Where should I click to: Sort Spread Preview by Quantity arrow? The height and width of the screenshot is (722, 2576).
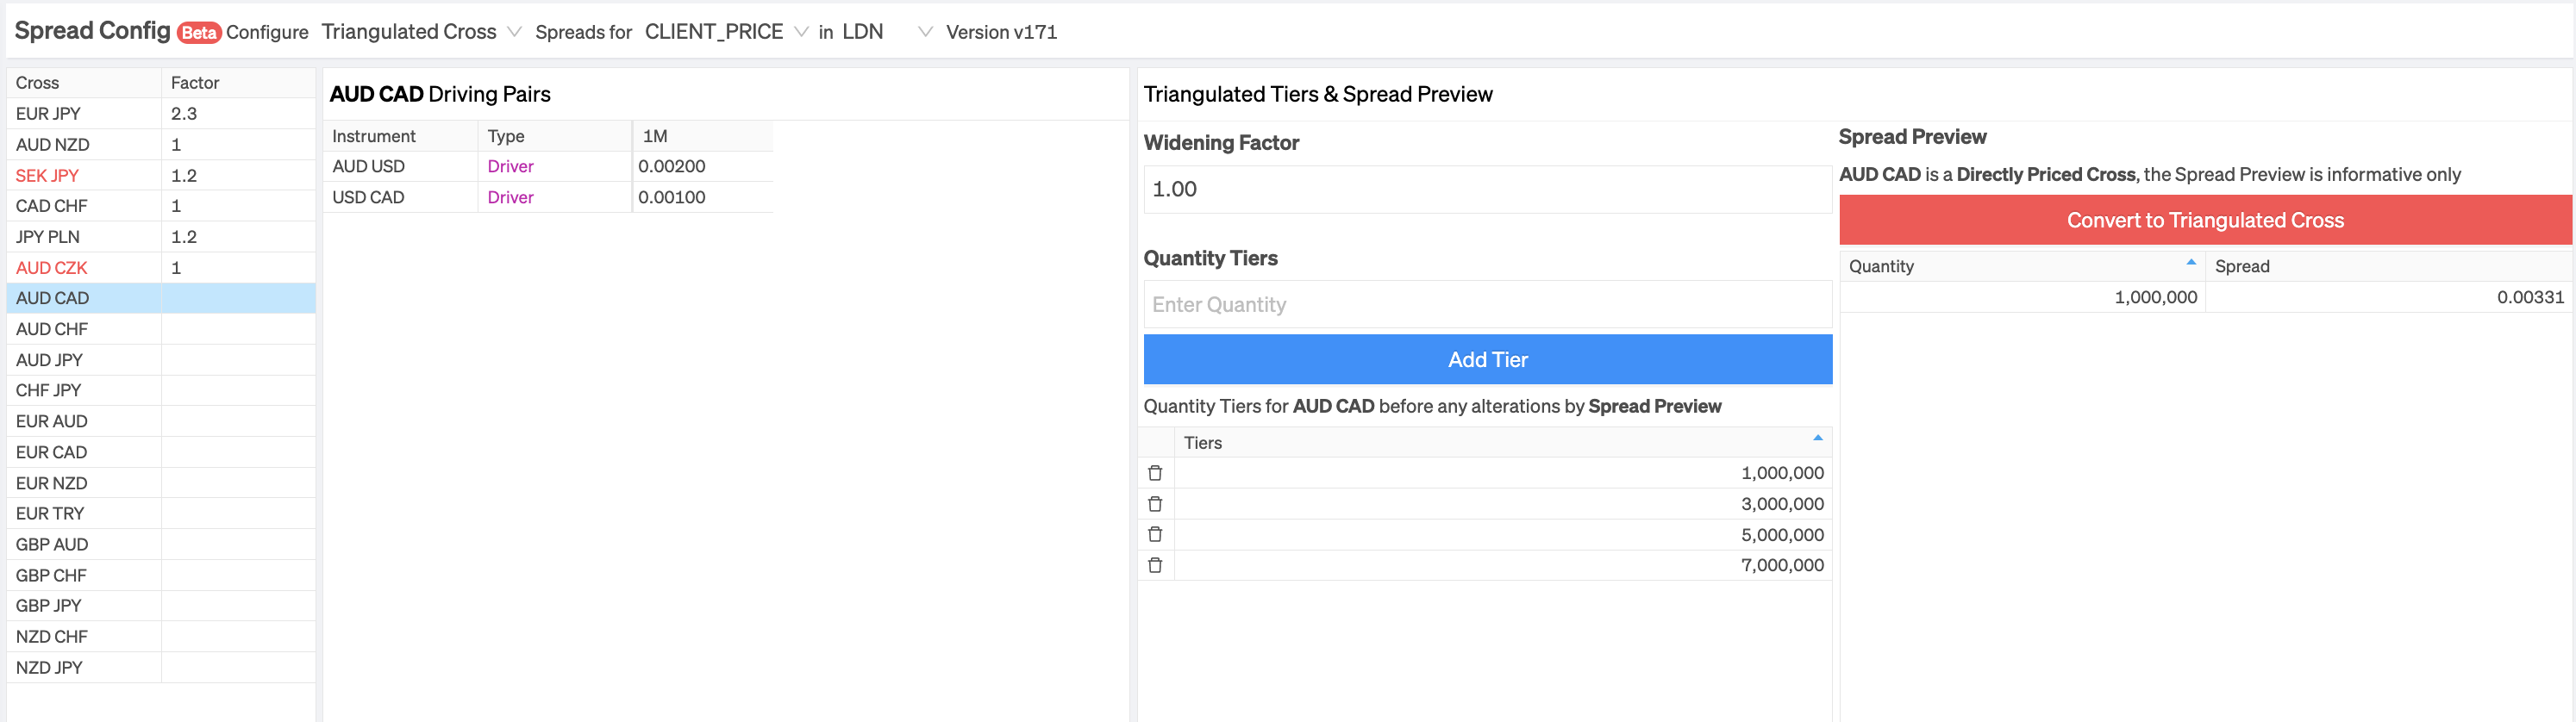pyautogui.click(x=2191, y=262)
